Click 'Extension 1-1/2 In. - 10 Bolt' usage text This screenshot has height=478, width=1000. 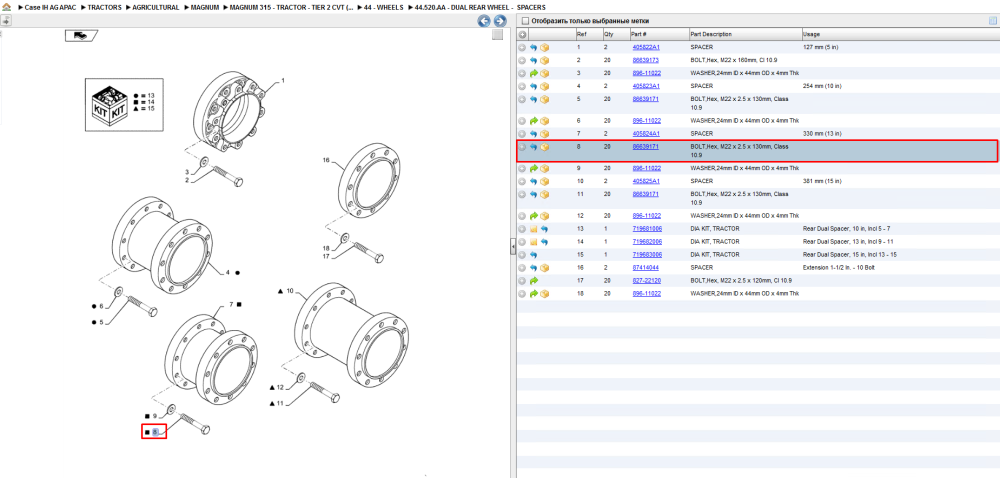[x=840, y=268]
